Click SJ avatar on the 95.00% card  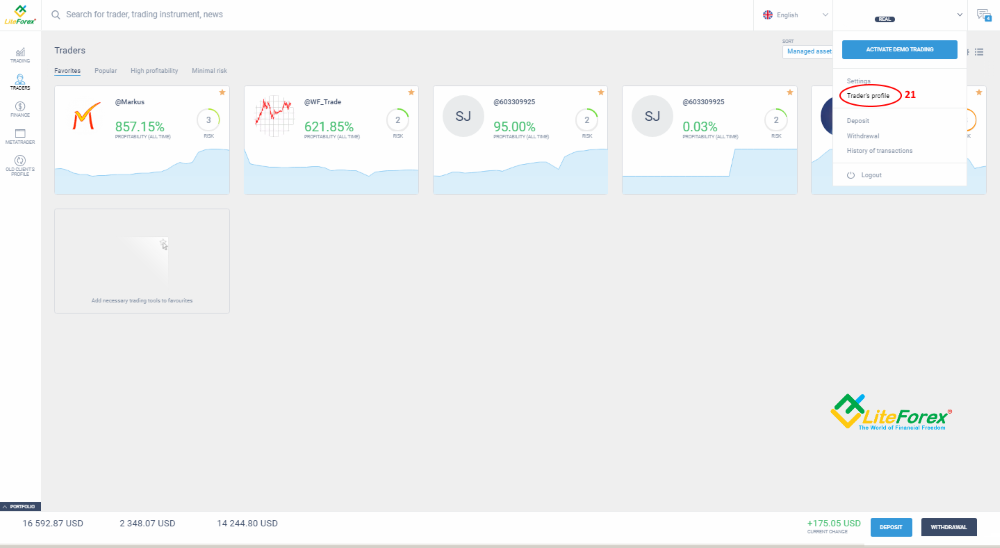click(x=463, y=116)
